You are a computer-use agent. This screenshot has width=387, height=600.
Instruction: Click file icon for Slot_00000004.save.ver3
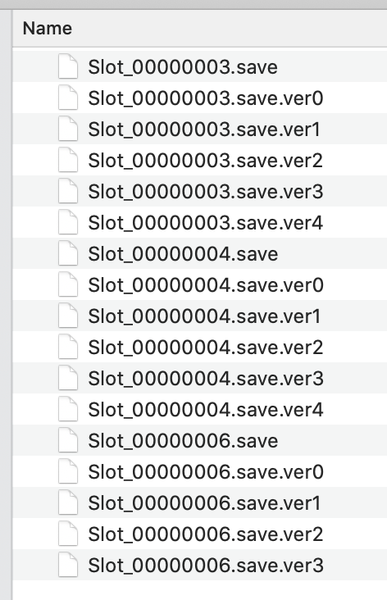pos(68,378)
